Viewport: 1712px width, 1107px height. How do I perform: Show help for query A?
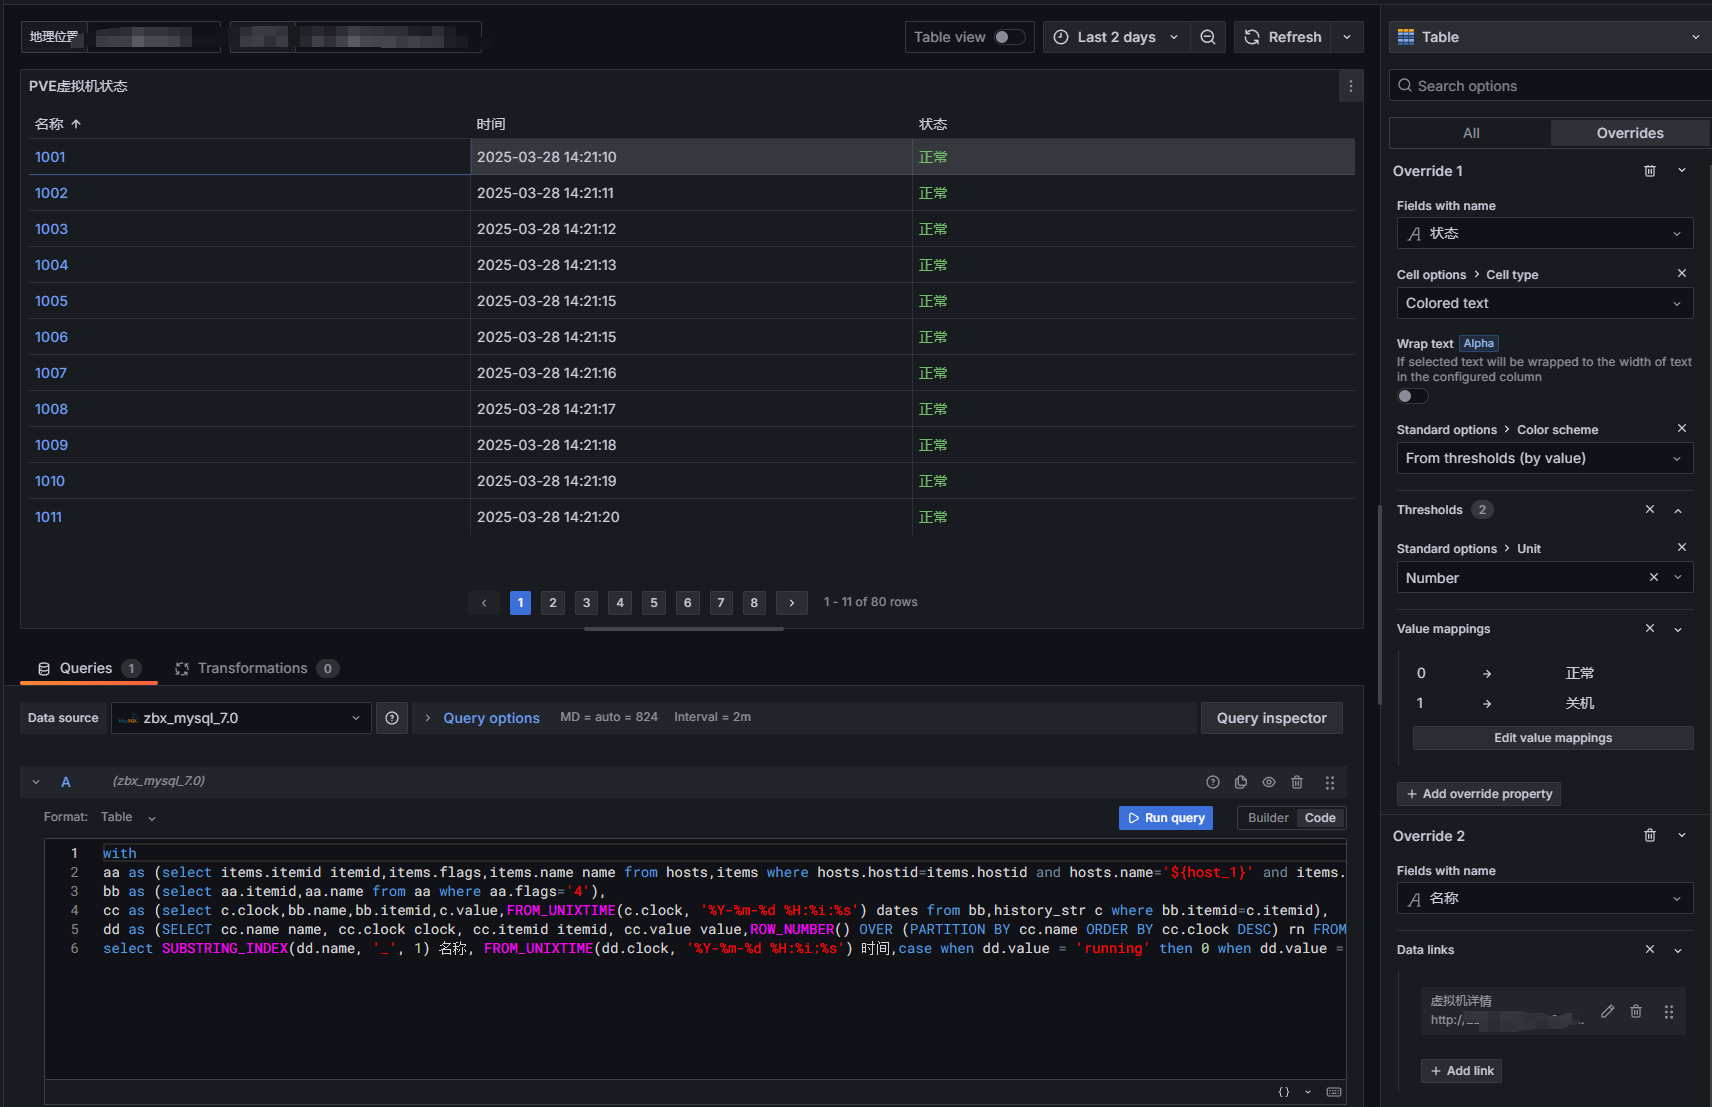pyautogui.click(x=1213, y=782)
